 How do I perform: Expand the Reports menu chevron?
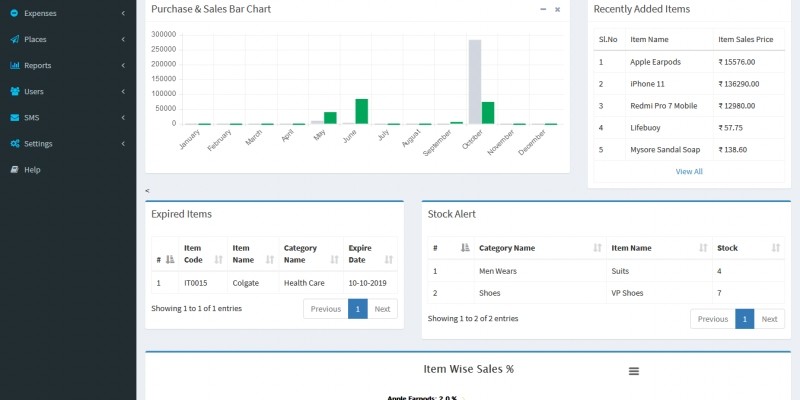pos(123,65)
